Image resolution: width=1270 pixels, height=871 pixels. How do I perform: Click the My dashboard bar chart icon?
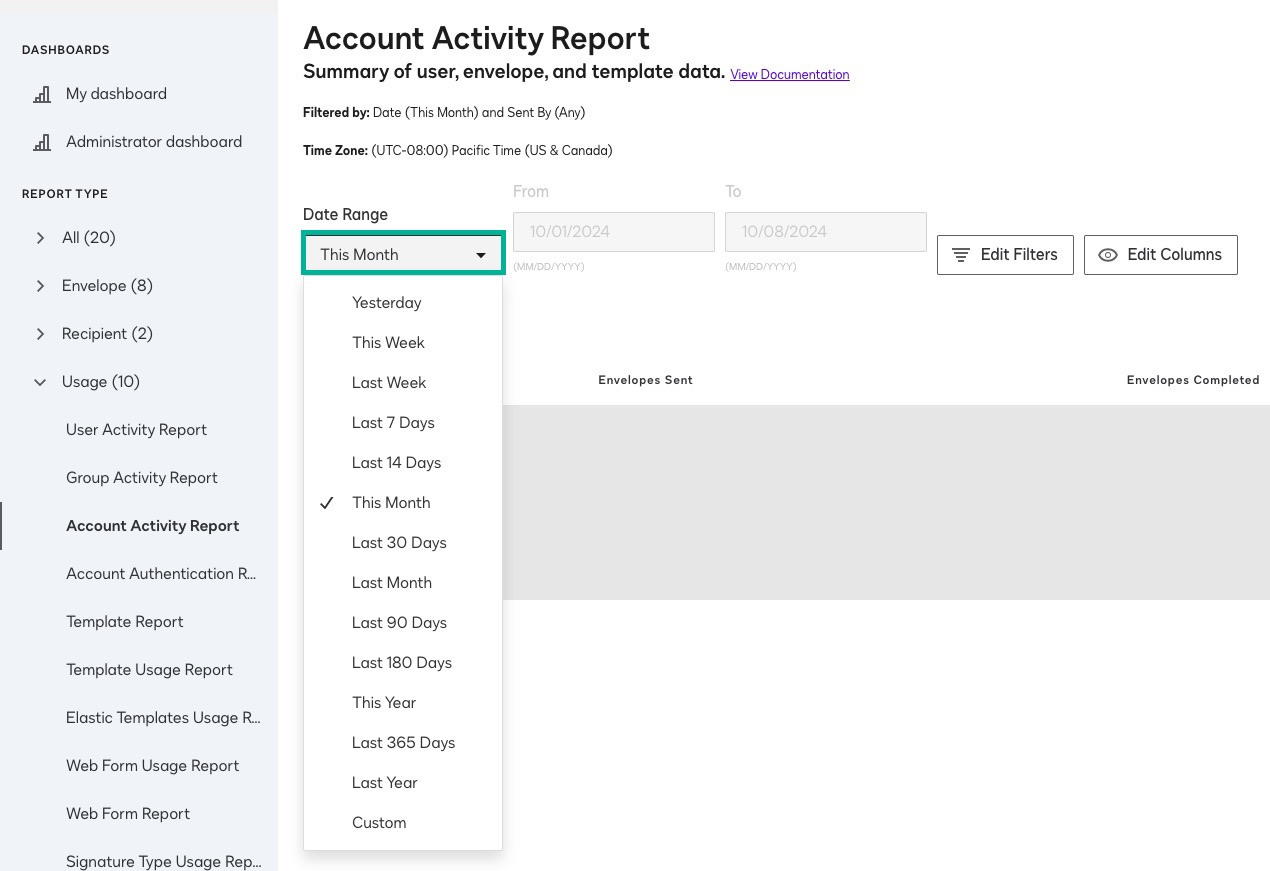coord(42,94)
